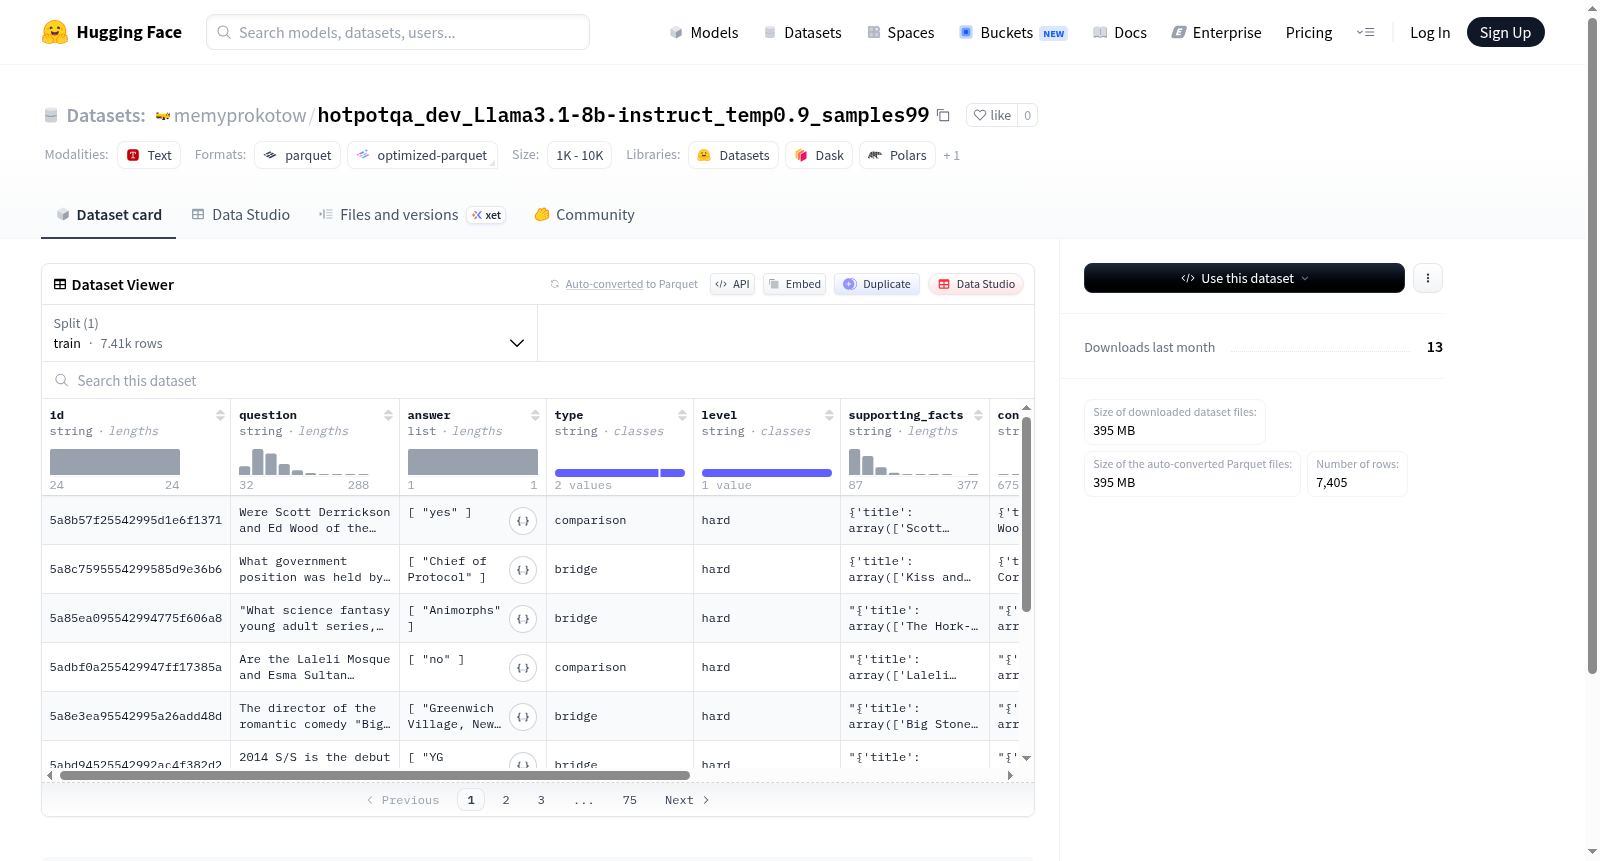1600x861 pixels.
Task: Sort the supporting_facts column
Action: (x=978, y=415)
